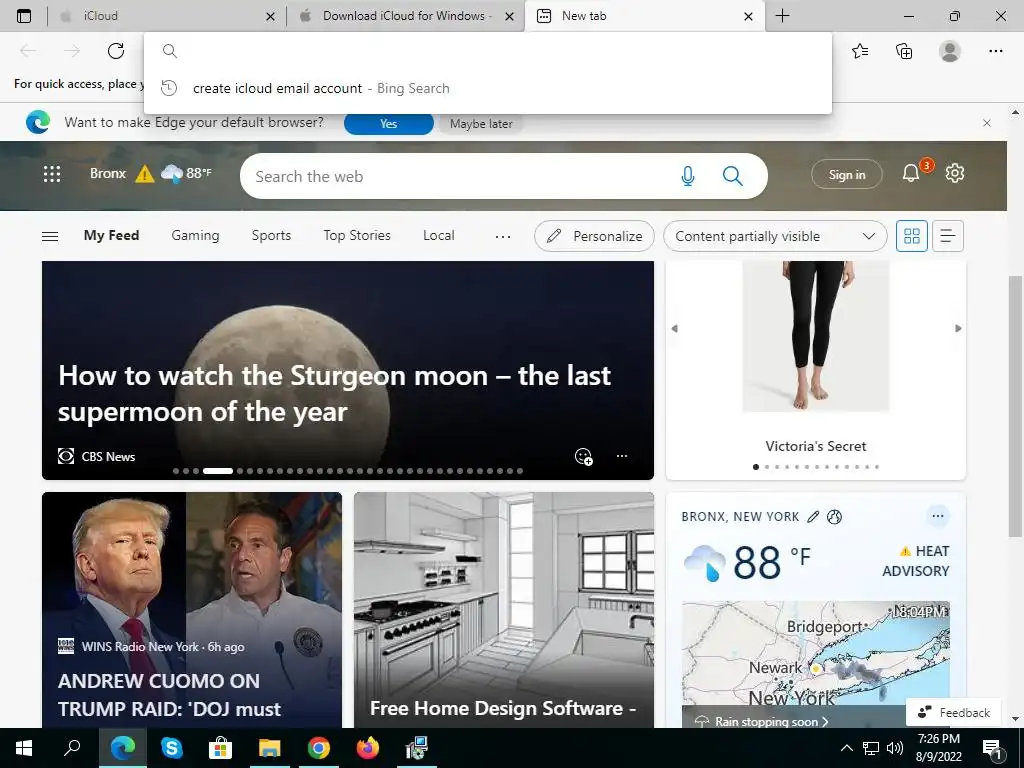Click the Sign in button
Screen dimensions: 1024x768
[x=846, y=174]
